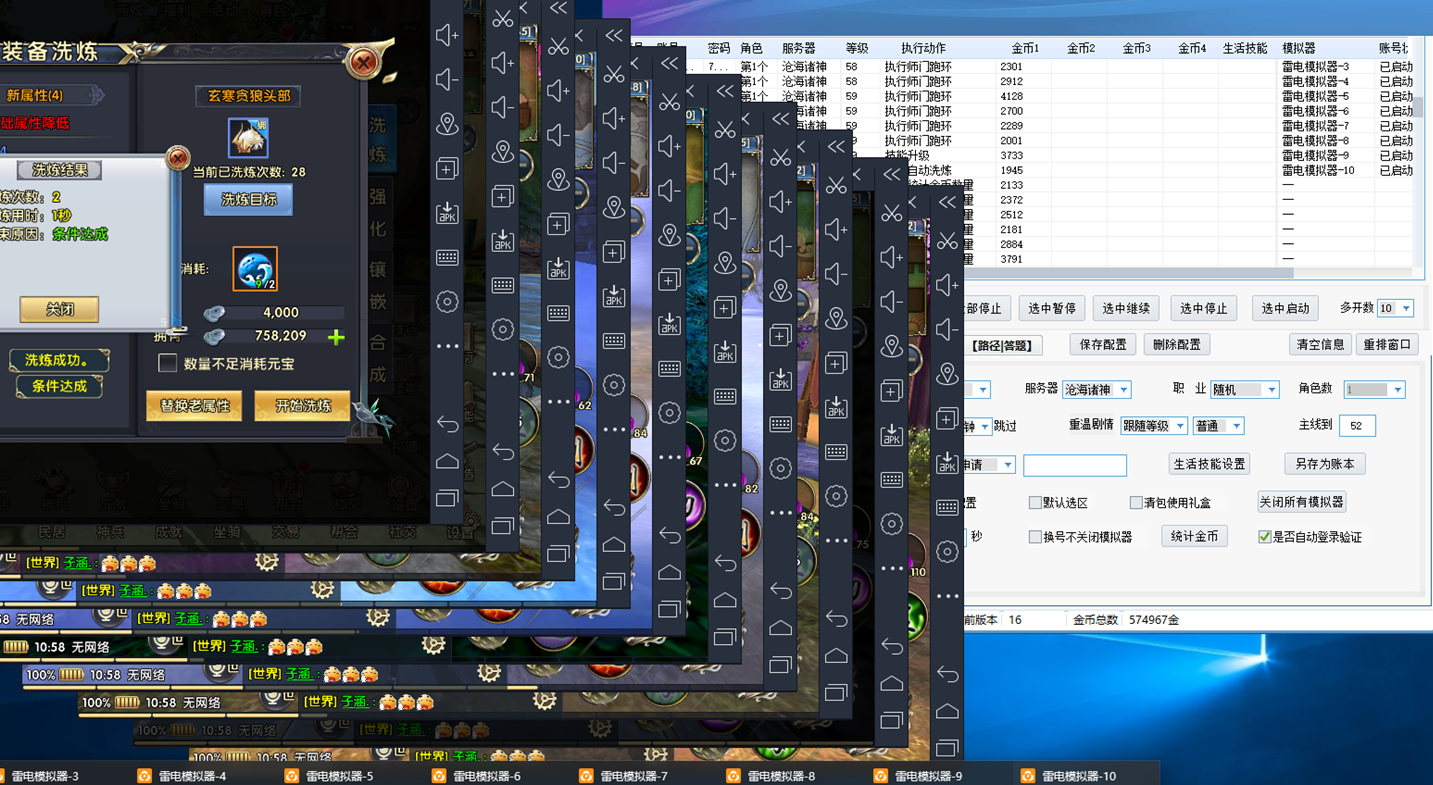Click the 清空信息 button
Screen dimensions: 1433x785
click(x=1320, y=344)
